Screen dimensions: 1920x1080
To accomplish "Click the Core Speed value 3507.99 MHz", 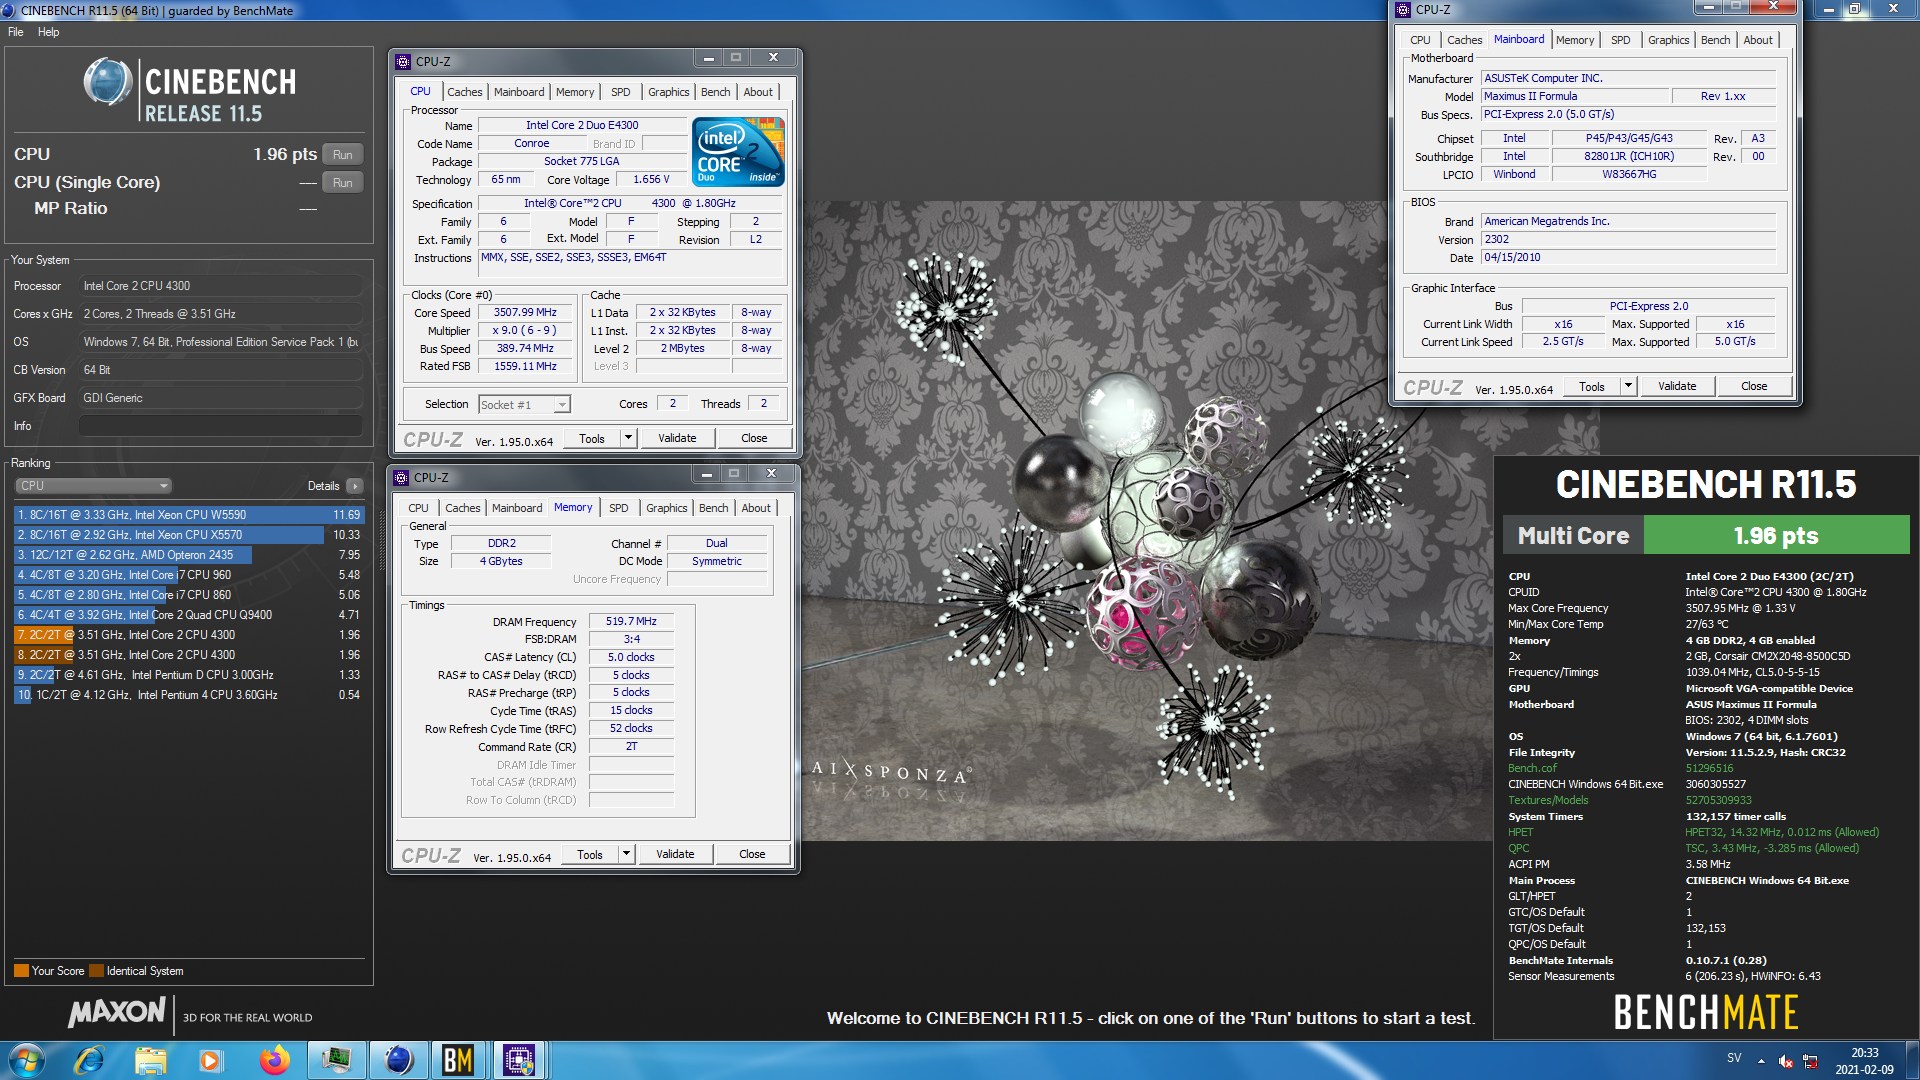I will [x=525, y=312].
